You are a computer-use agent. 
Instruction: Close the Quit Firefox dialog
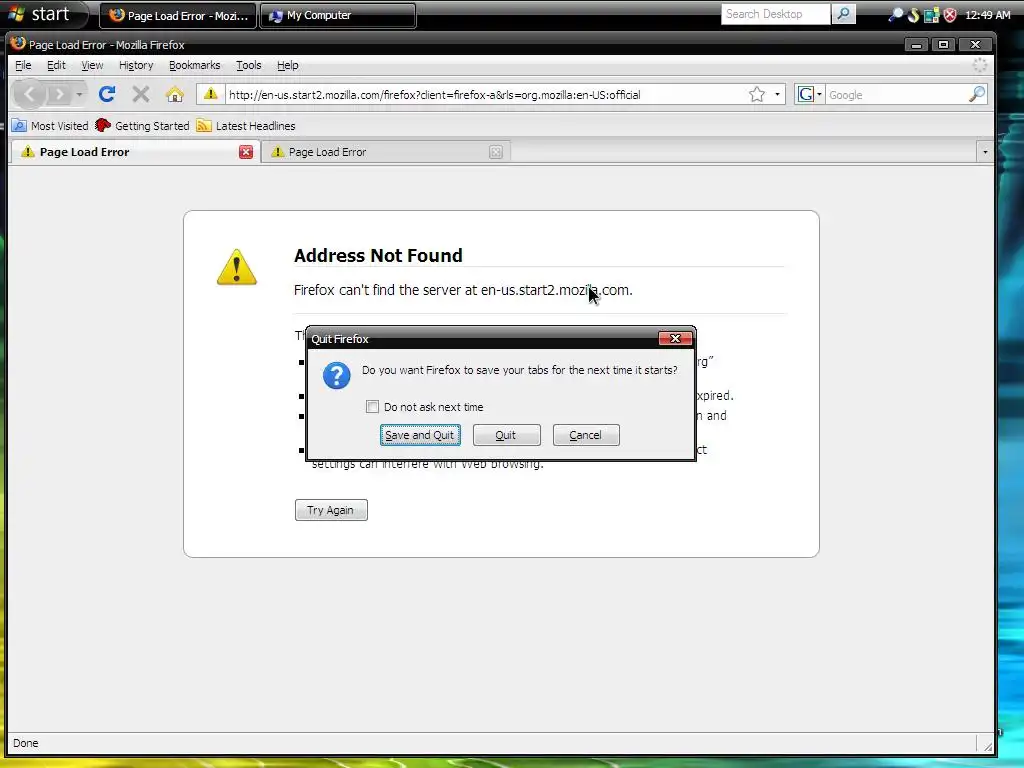click(x=675, y=338)
